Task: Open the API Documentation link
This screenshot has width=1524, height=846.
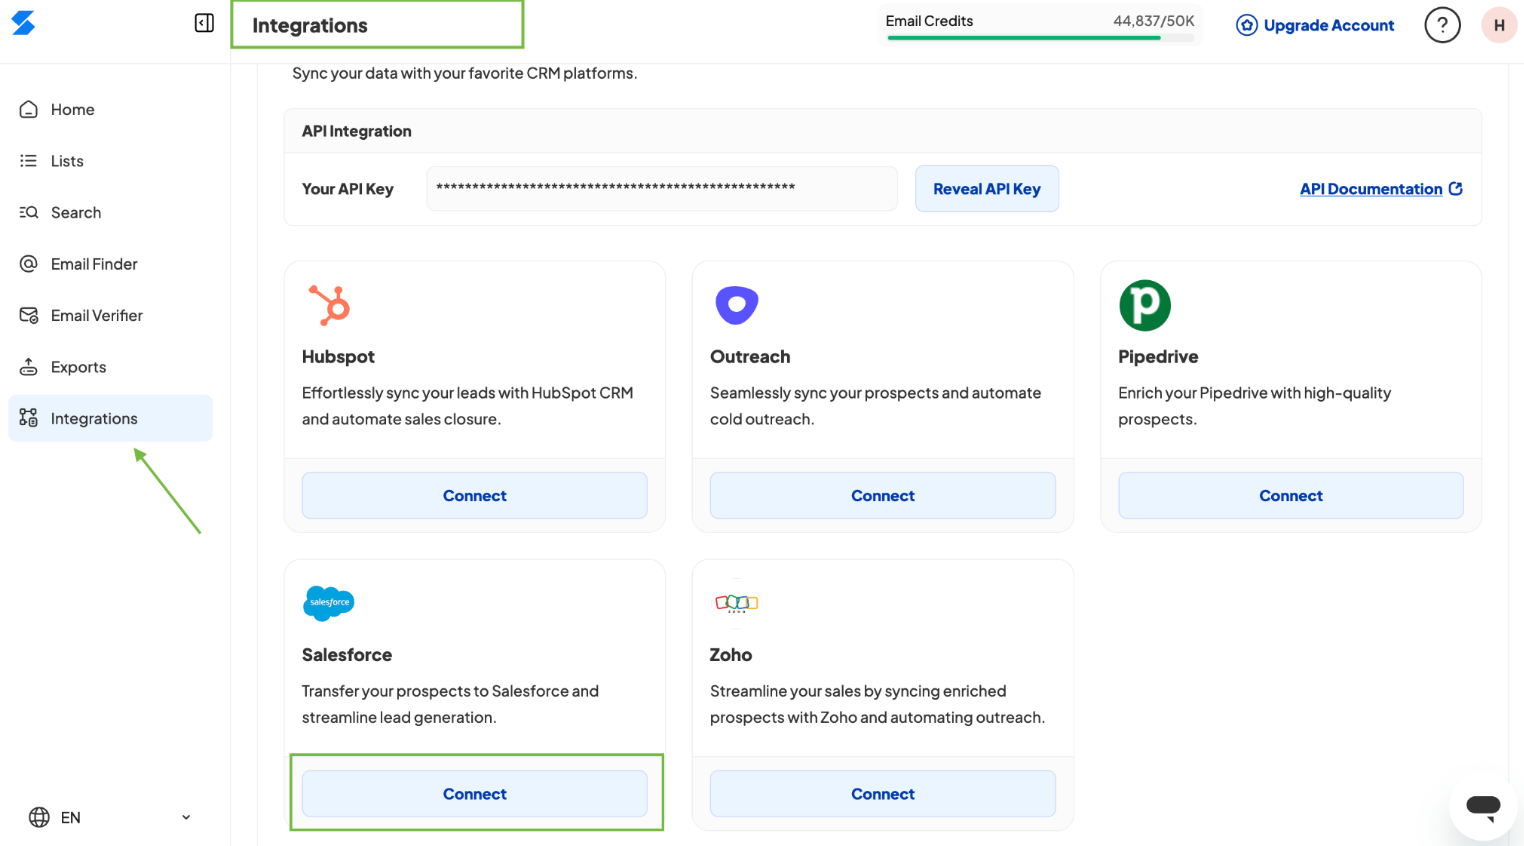Action: pos(1371,189)
